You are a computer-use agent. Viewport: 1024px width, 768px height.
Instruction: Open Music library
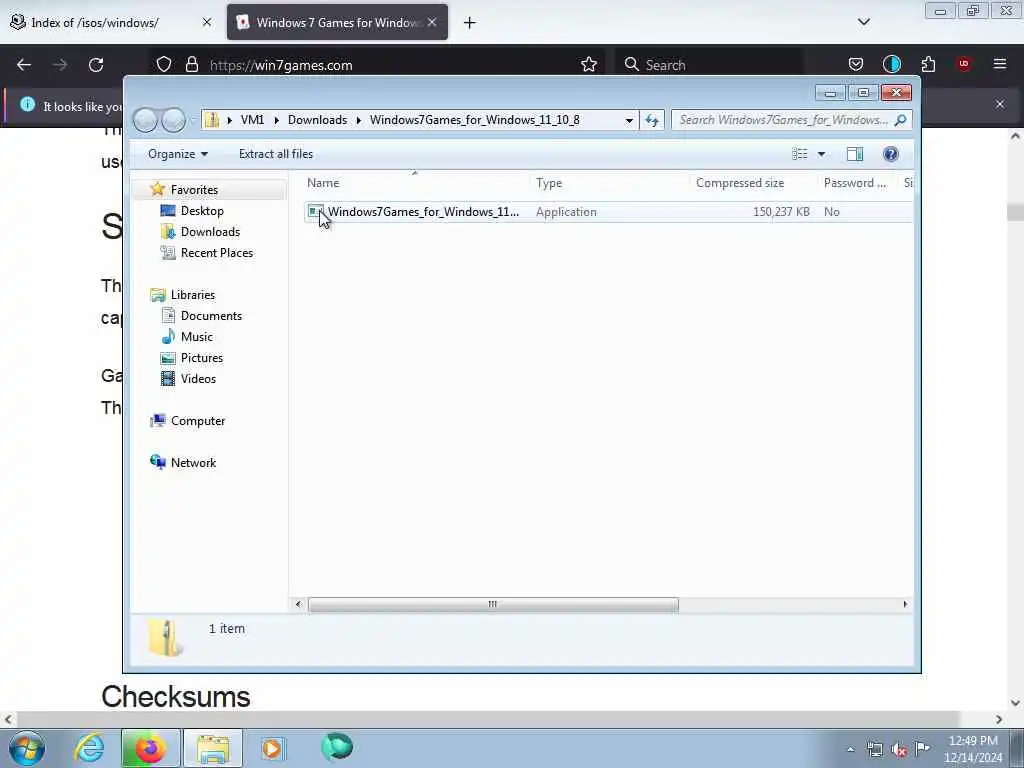187,337
